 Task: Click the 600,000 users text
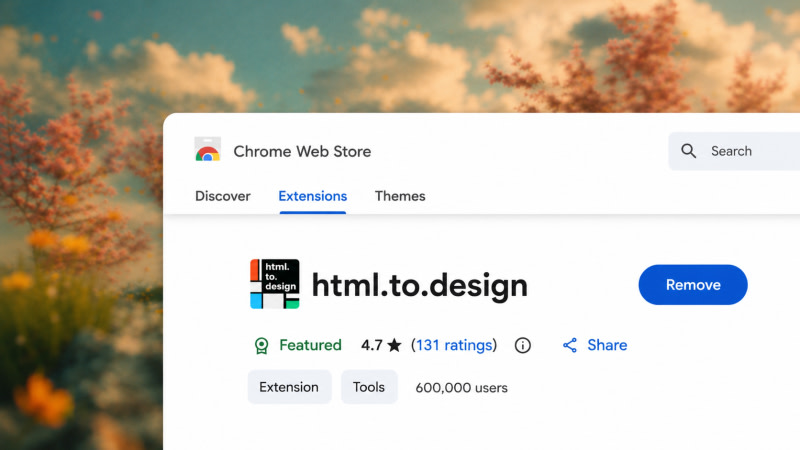point(461,388)
